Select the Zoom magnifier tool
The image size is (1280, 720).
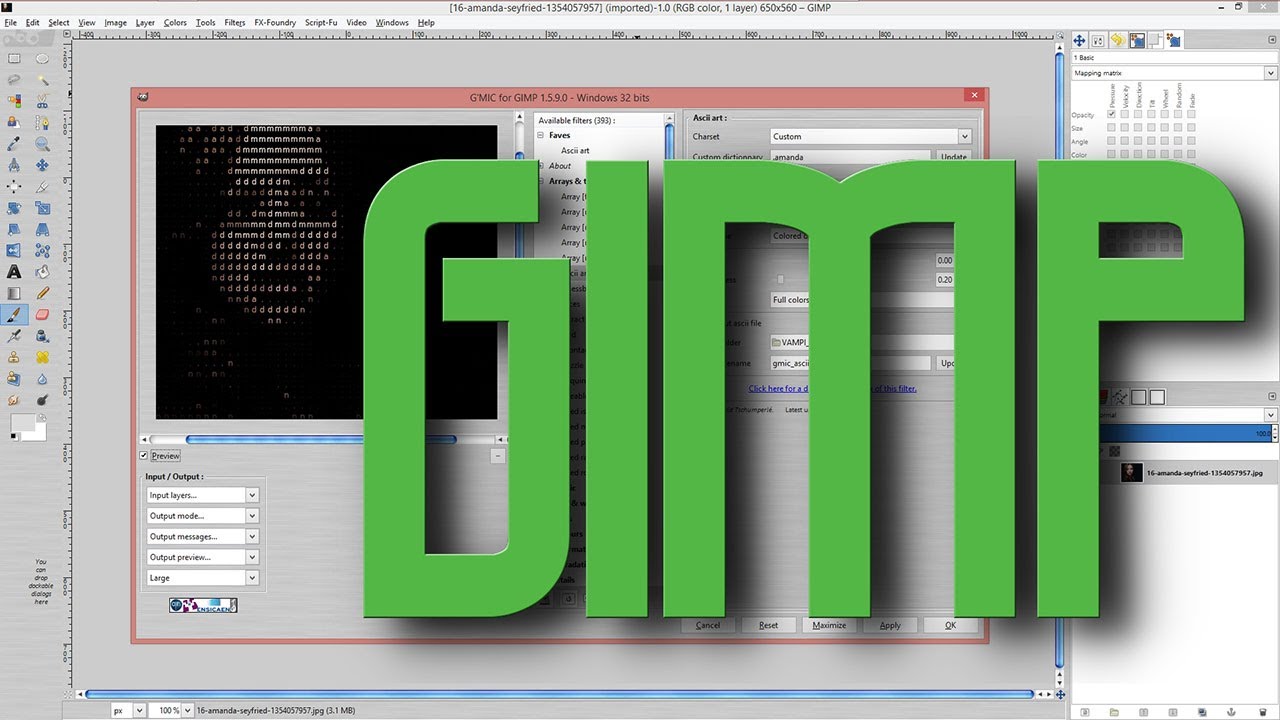pyautogui.click(x=43, y=143)
